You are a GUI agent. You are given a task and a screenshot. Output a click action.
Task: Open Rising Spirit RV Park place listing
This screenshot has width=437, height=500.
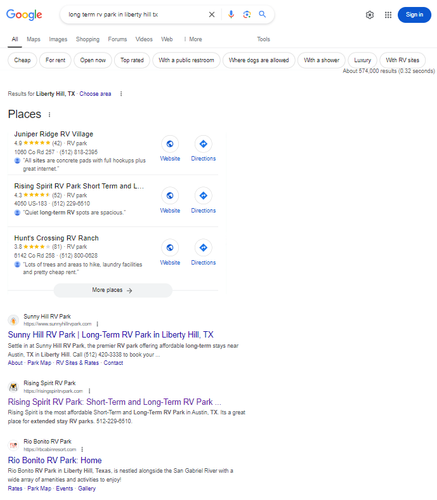click(x=79, y=186)
